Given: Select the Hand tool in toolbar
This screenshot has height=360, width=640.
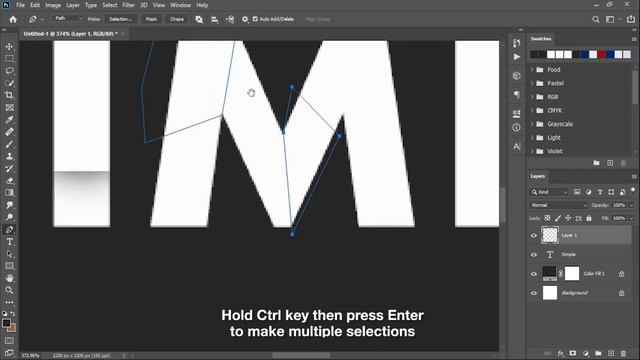Looking at the screenshot, I should [x=9, y=278].
